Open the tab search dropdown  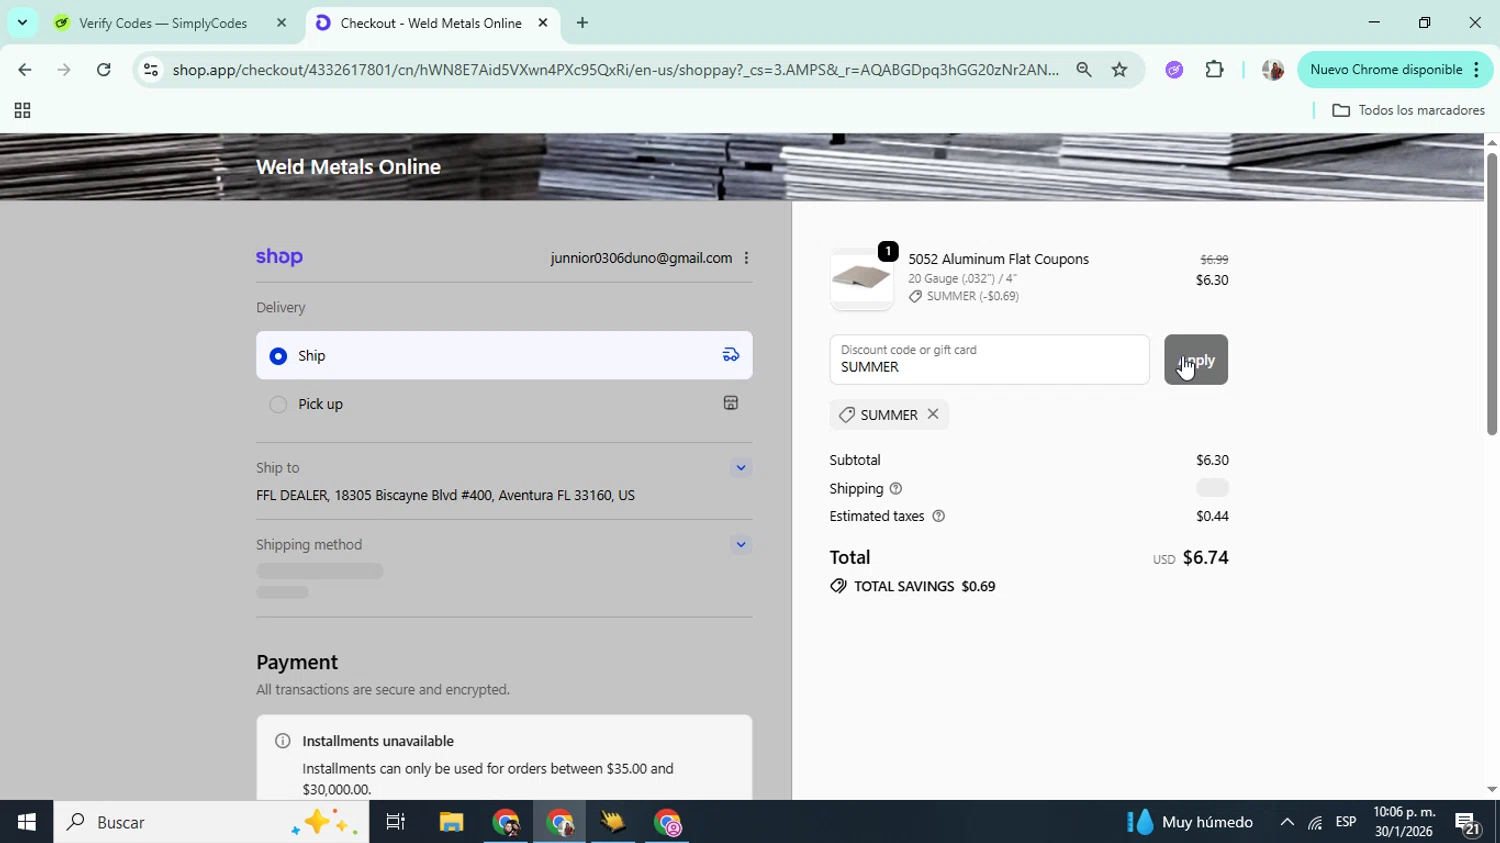22,23
